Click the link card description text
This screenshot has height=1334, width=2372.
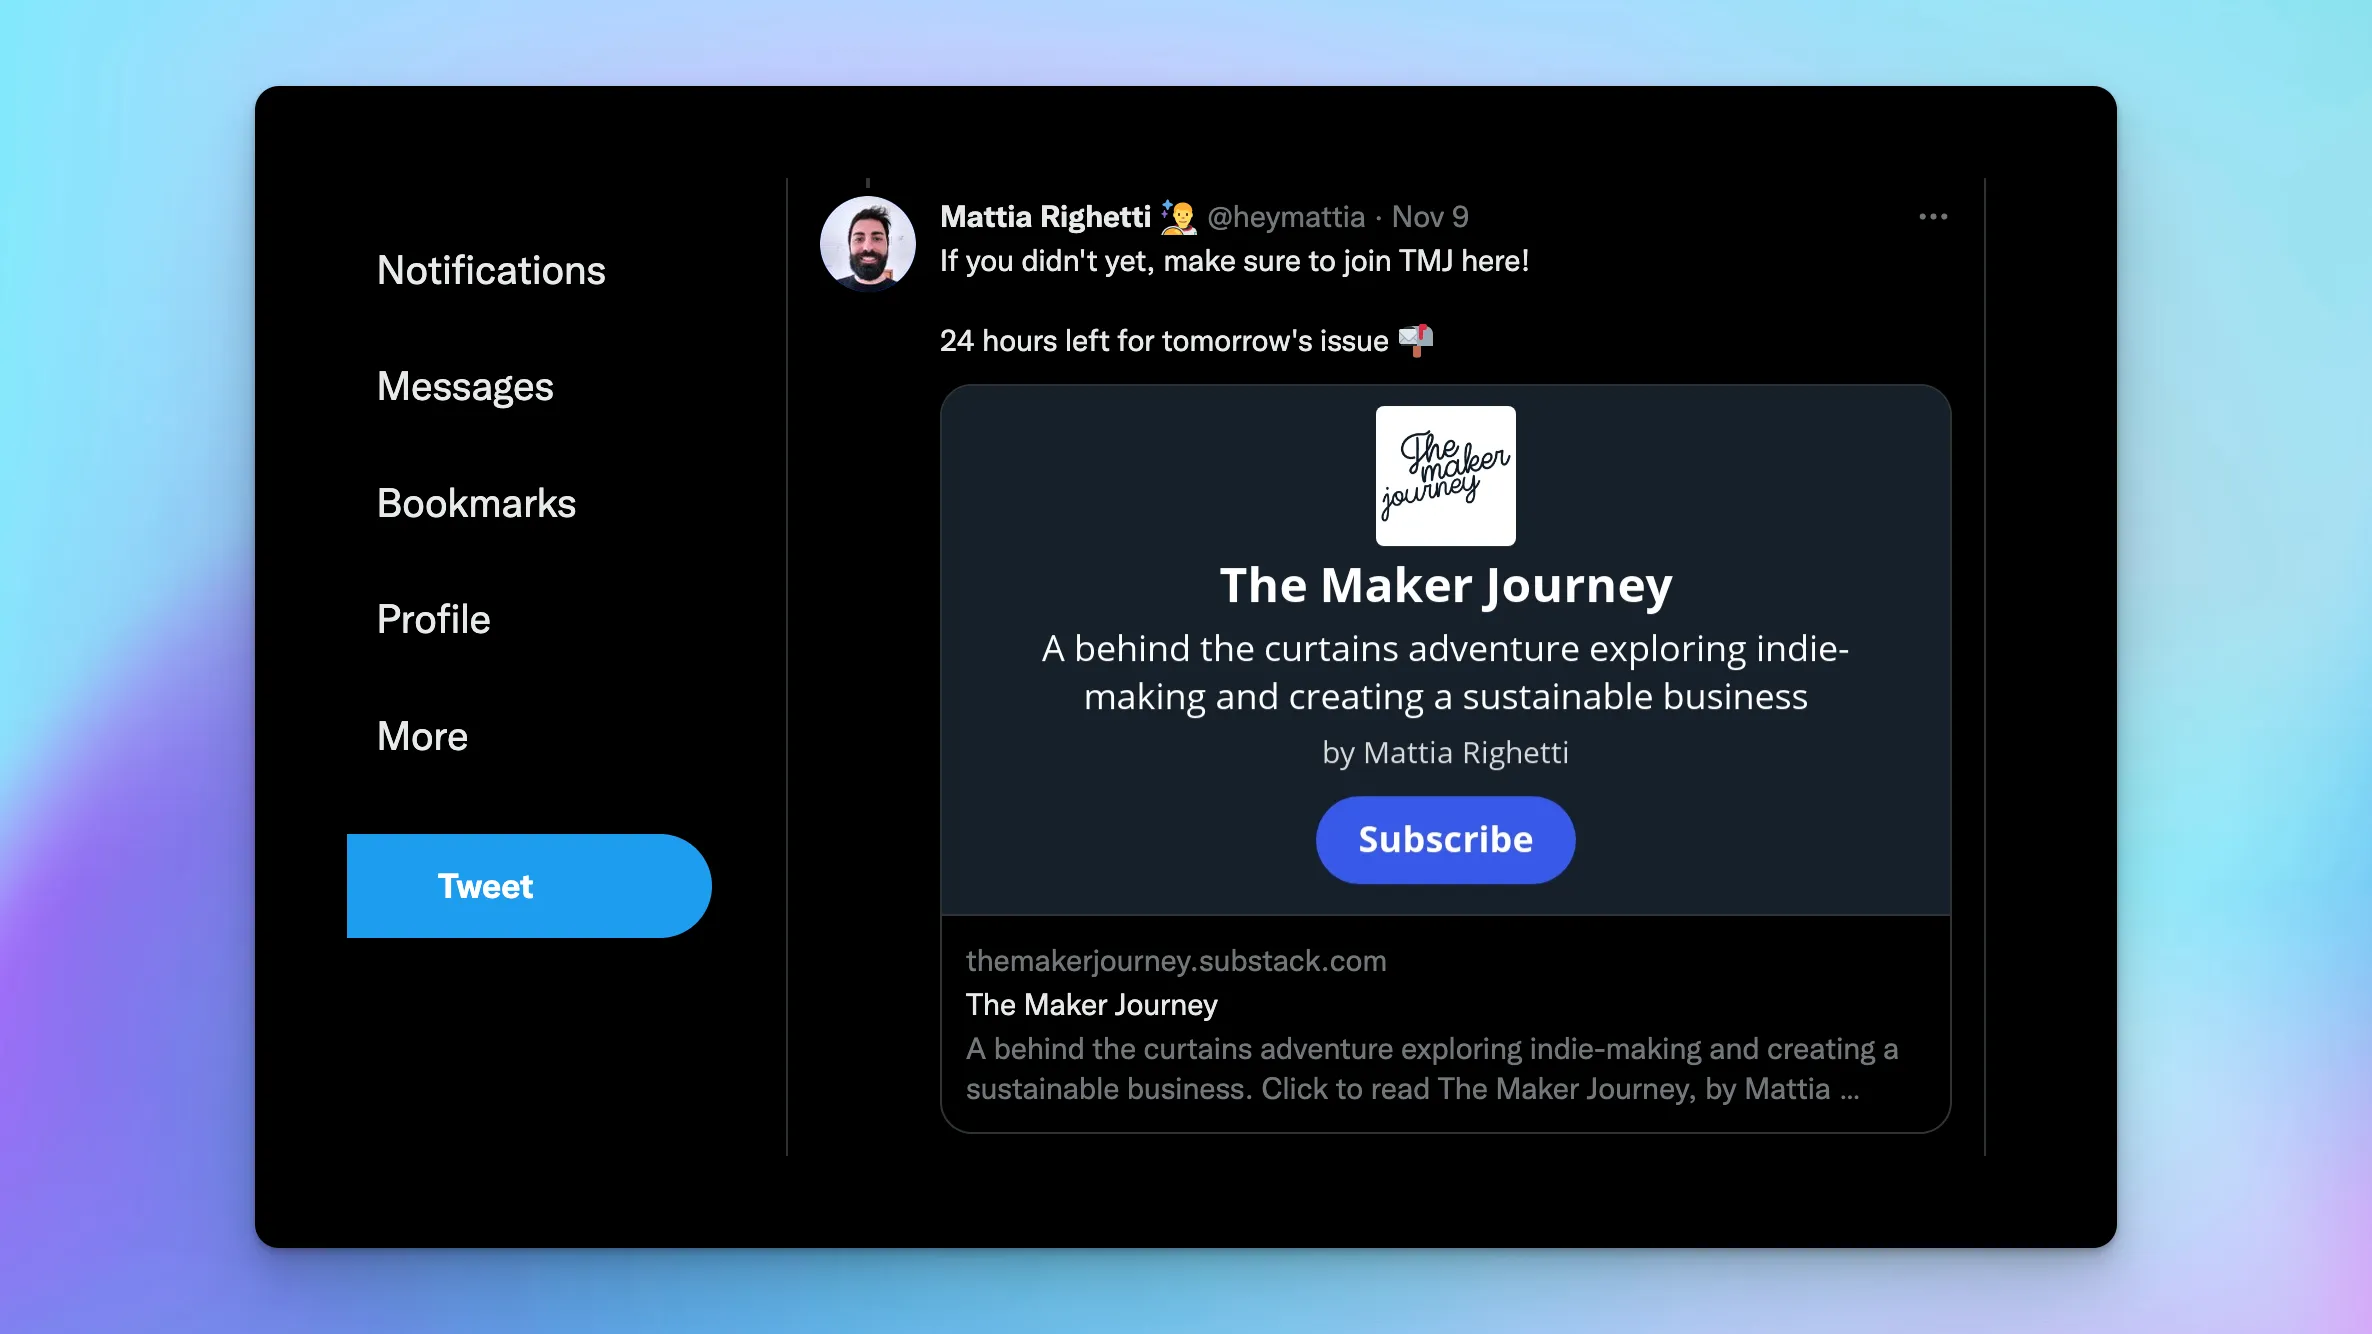pos(1432,1069)
